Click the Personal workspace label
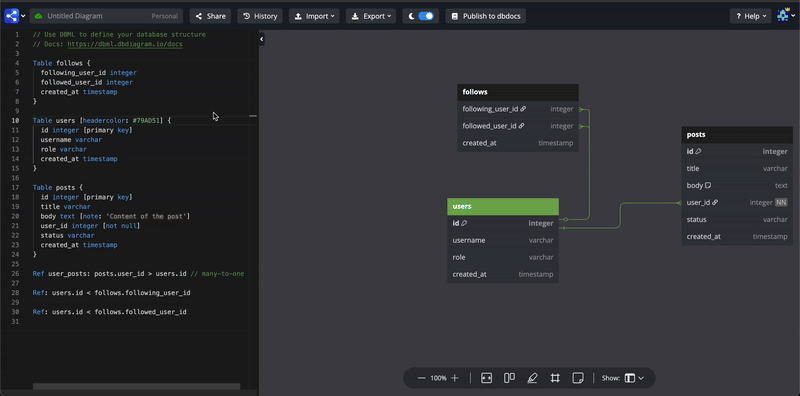Viewport: 800px width, 396px height. click(164, 16)
